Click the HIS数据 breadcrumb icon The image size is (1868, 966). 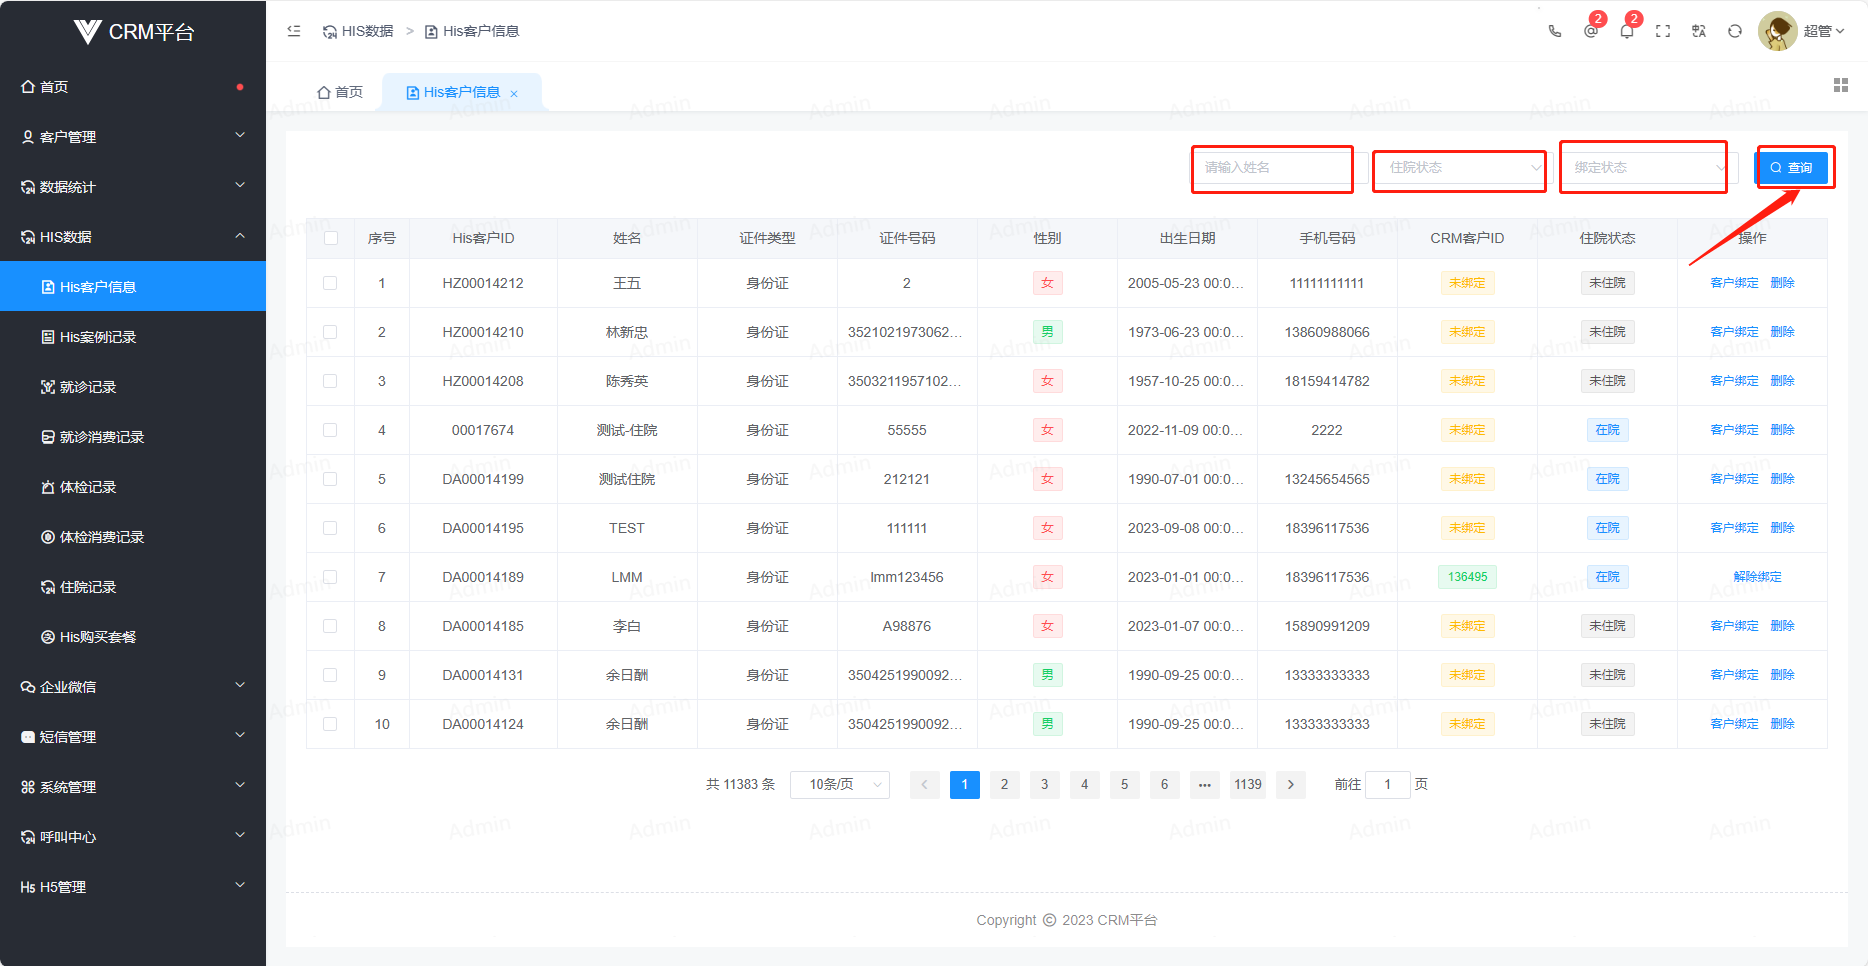(x=330, y=32)
